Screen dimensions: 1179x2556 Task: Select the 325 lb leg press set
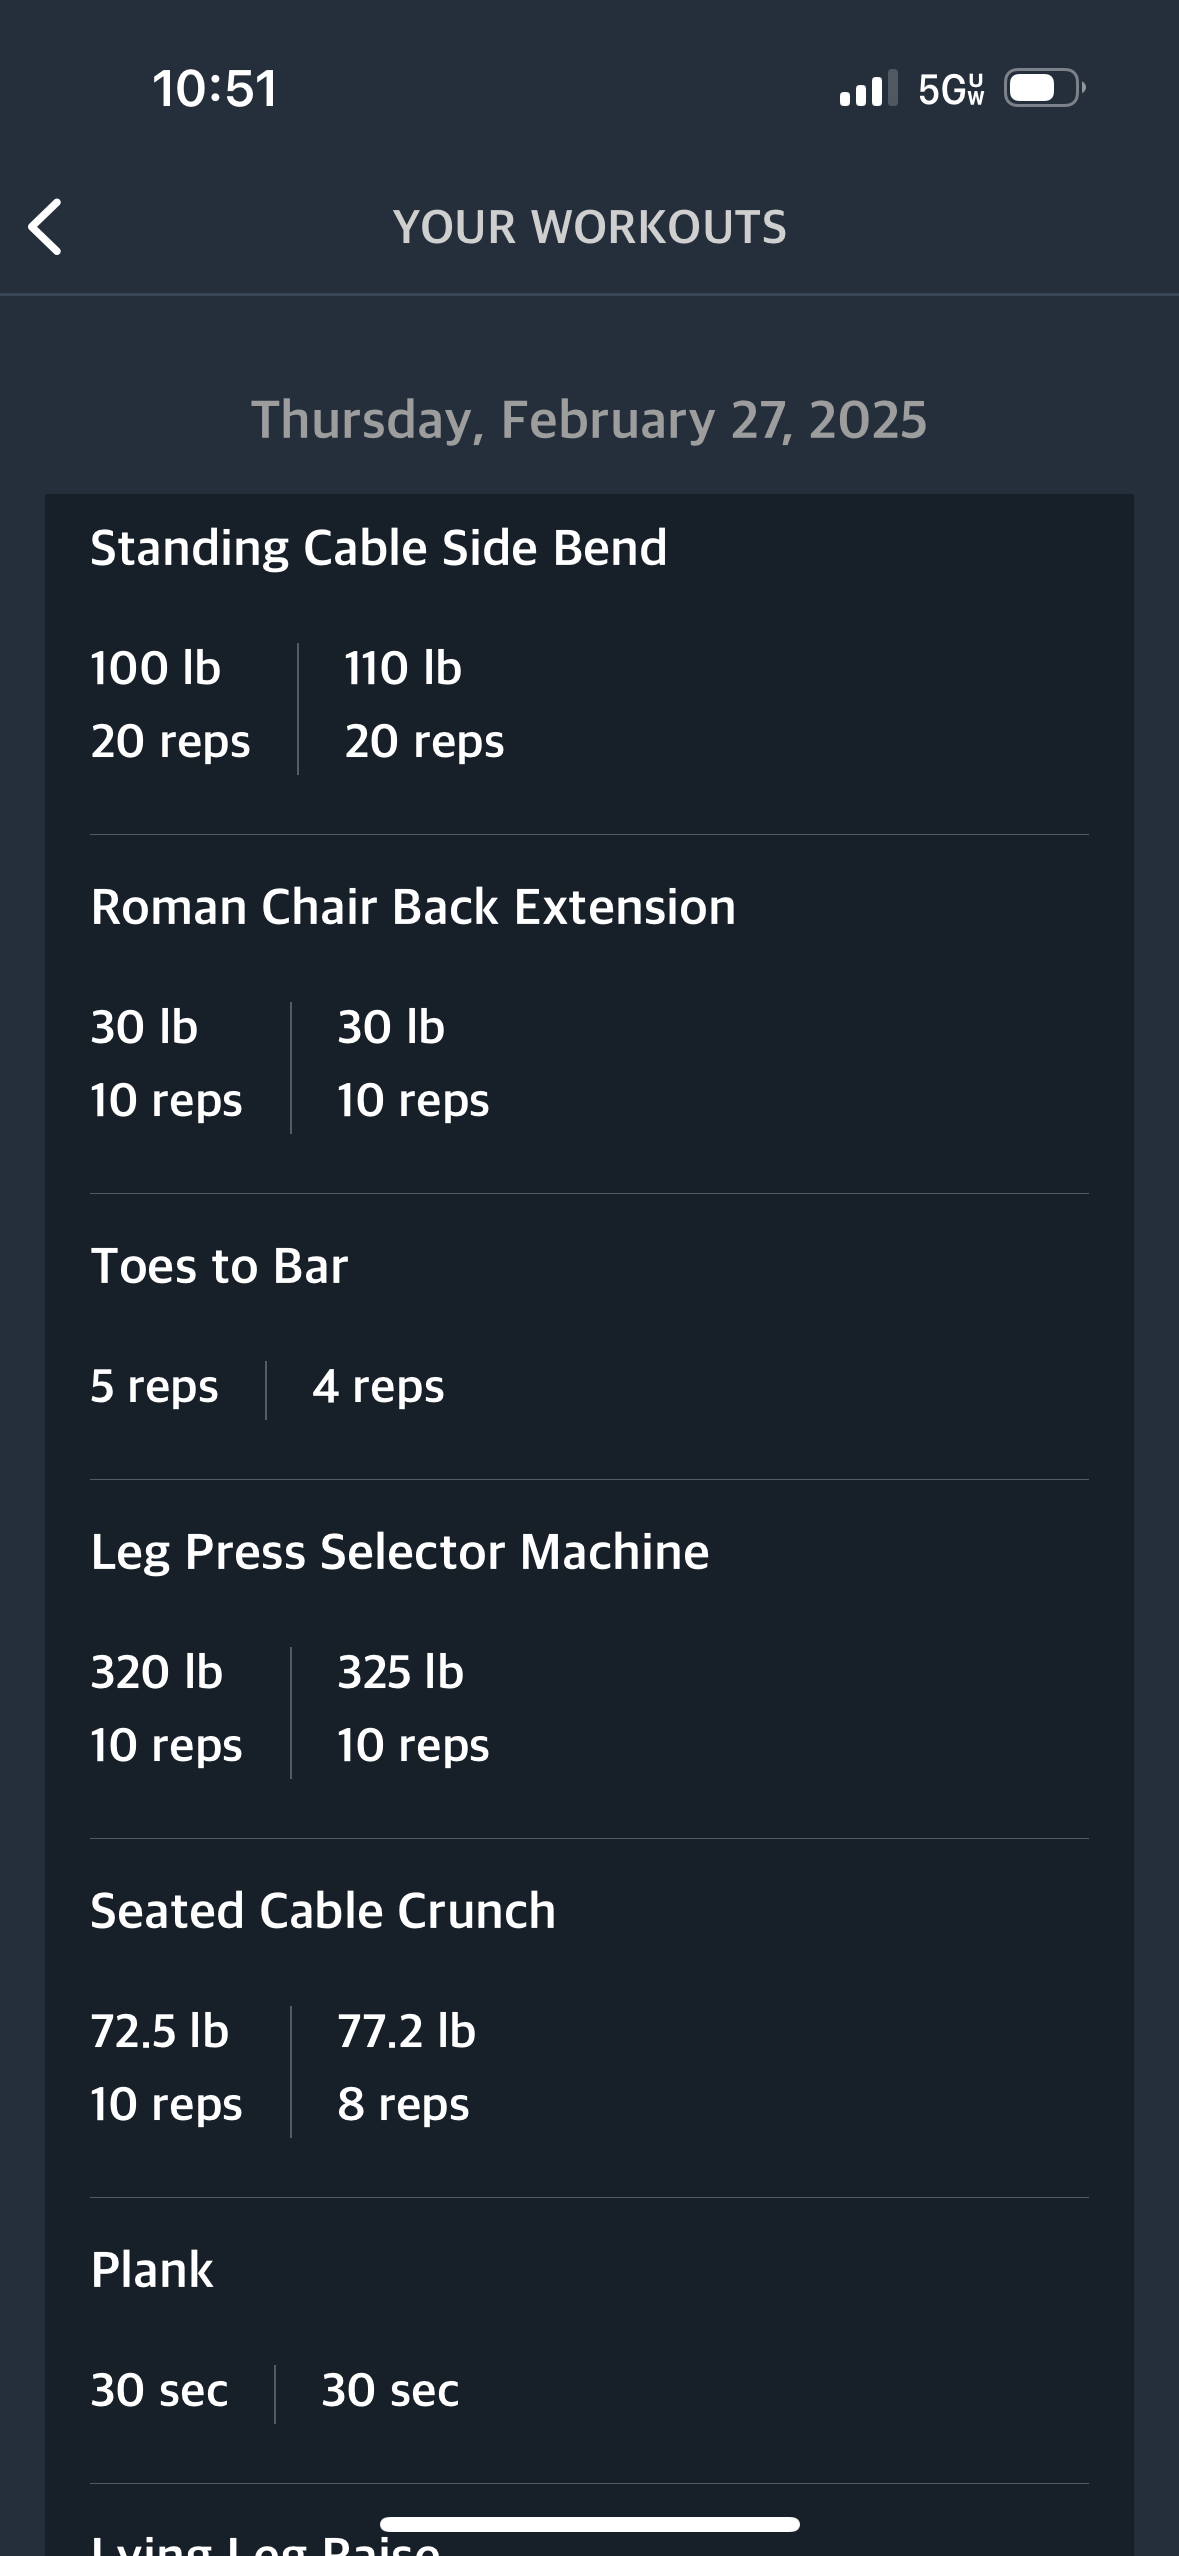413,1709
